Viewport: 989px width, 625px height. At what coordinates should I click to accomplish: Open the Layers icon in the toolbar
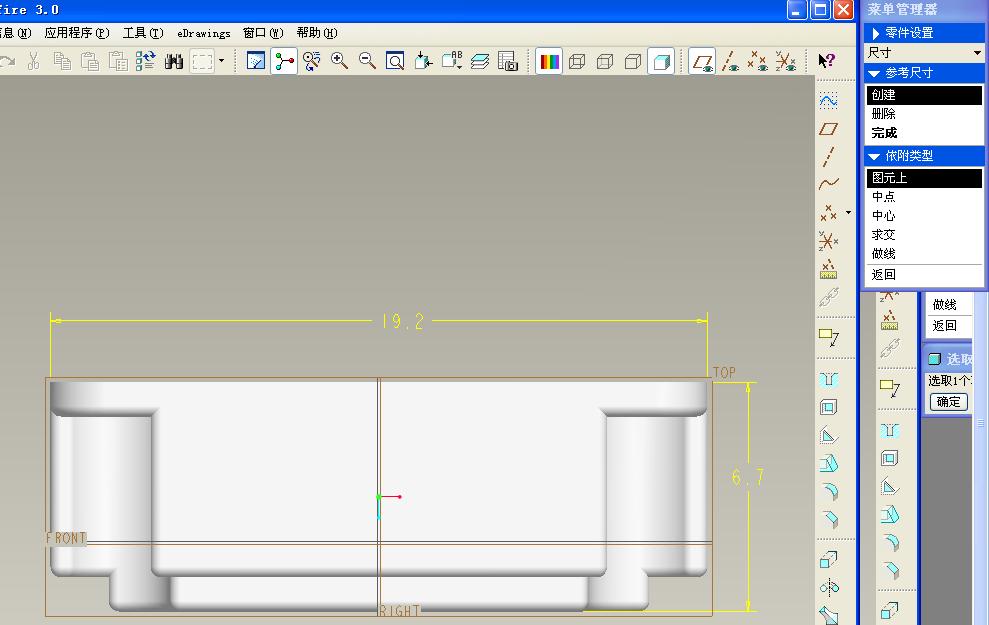480,61
